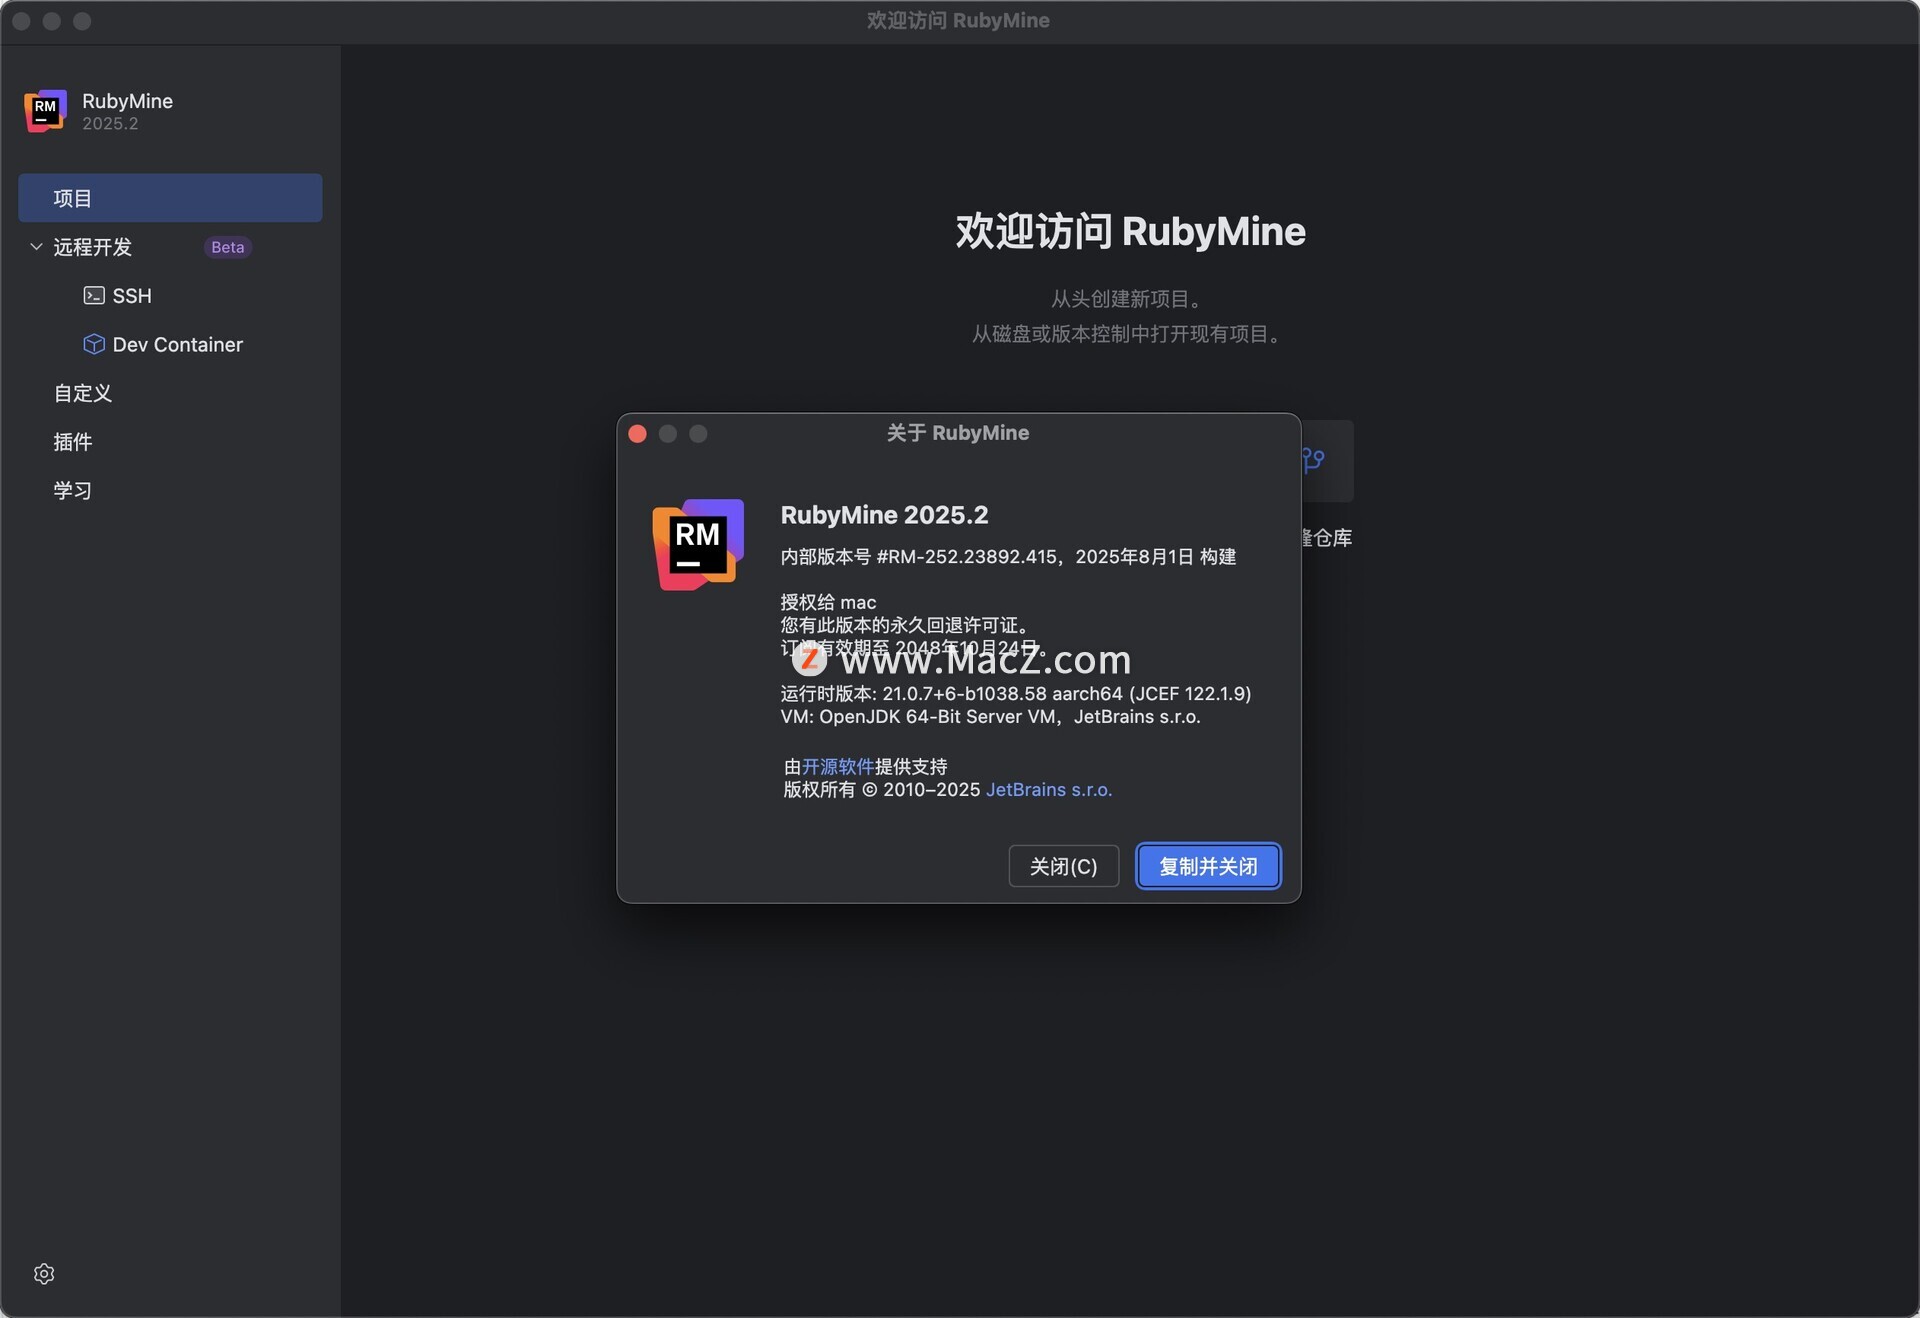This screenshot has width=1920, height=1318.
Task: Open the JetBrains s.r.o. link
Action: pos(1049,789)
